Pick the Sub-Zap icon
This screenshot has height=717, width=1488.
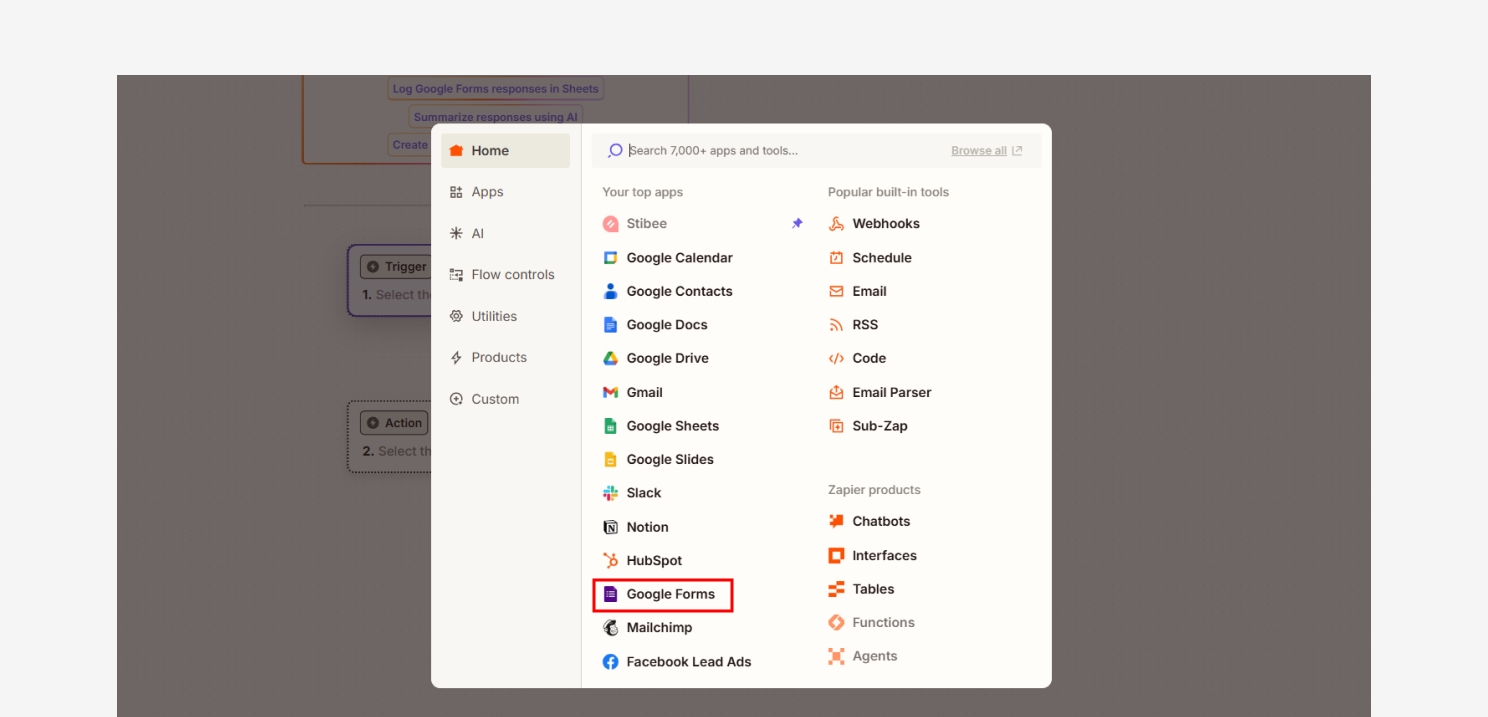[837, 426]
